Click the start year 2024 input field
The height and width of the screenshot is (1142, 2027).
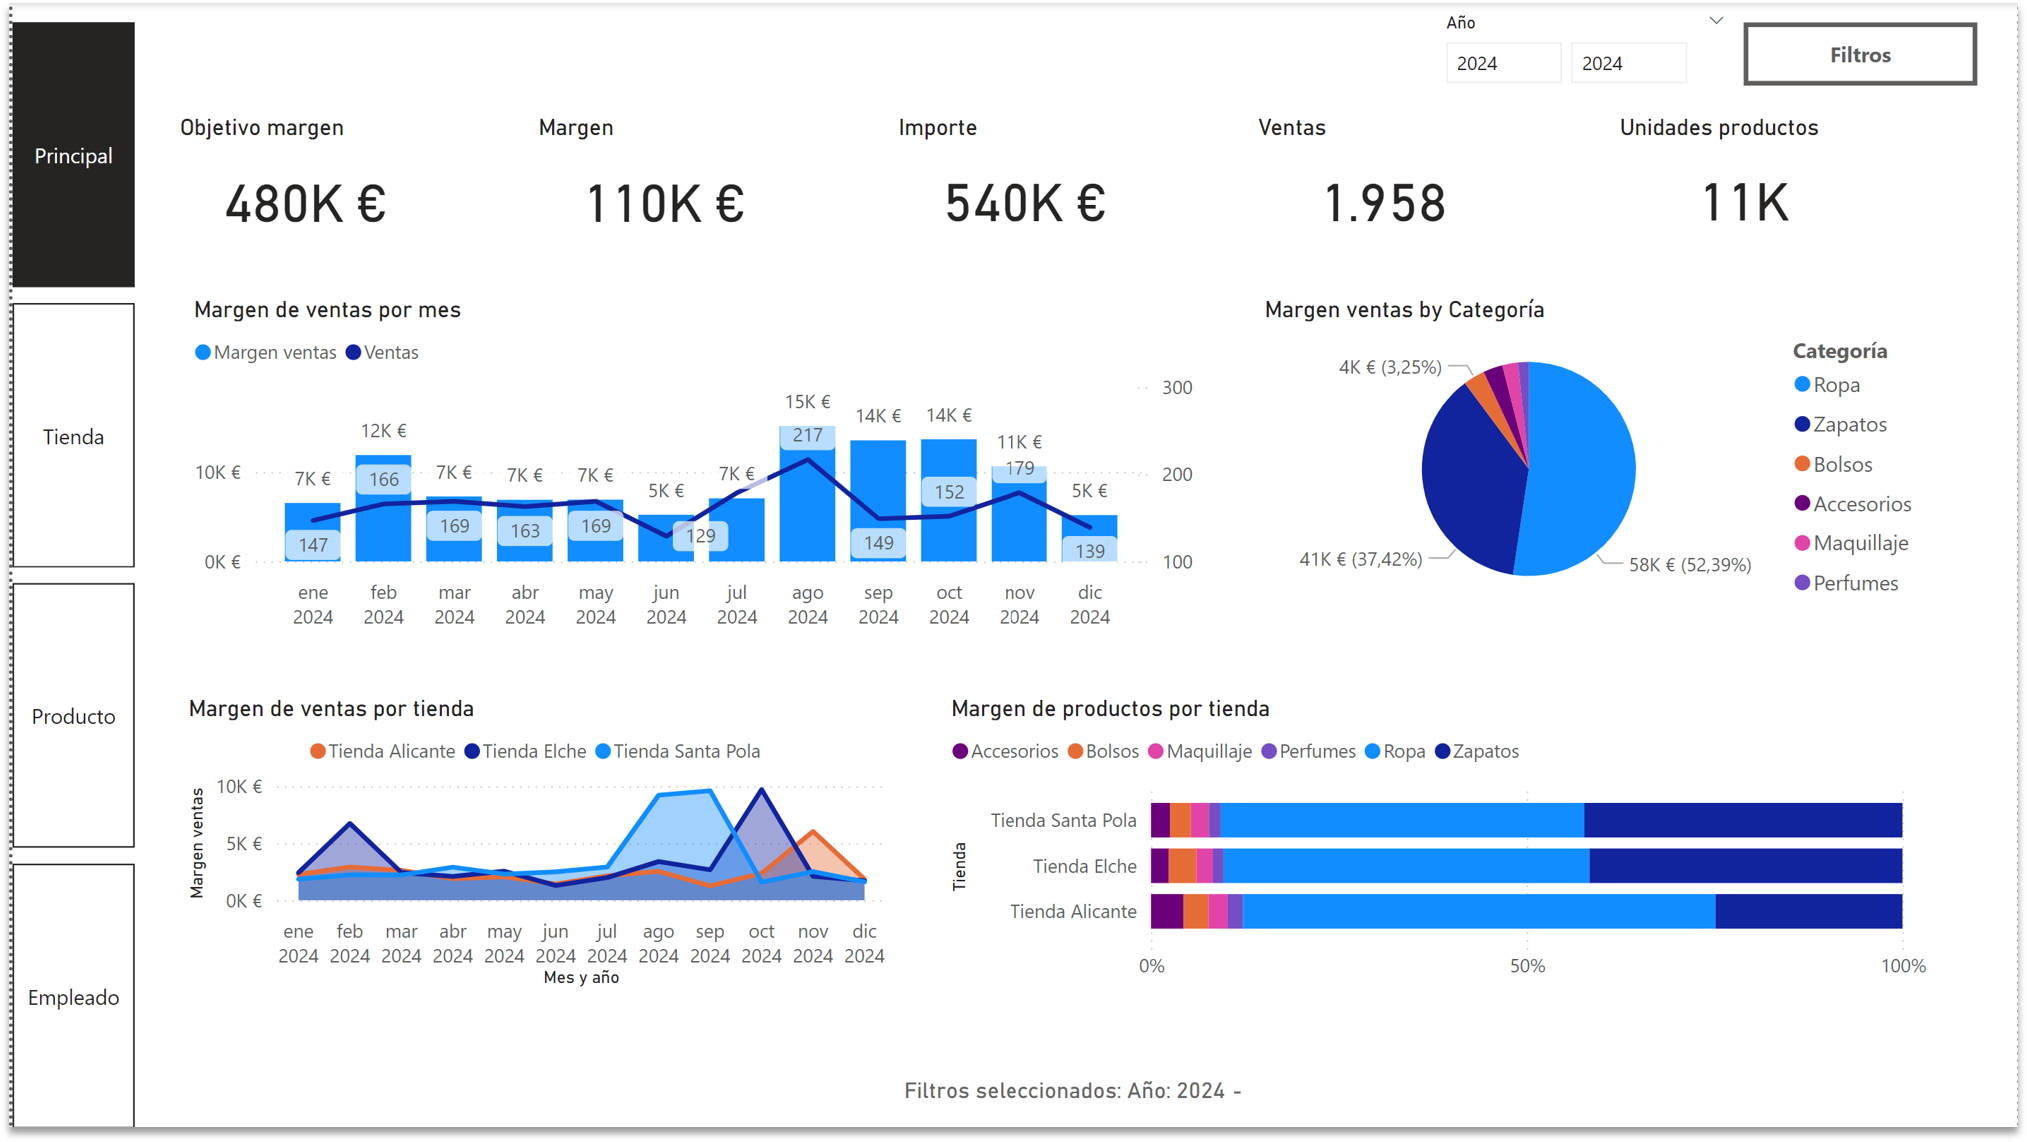(1502, 63)
